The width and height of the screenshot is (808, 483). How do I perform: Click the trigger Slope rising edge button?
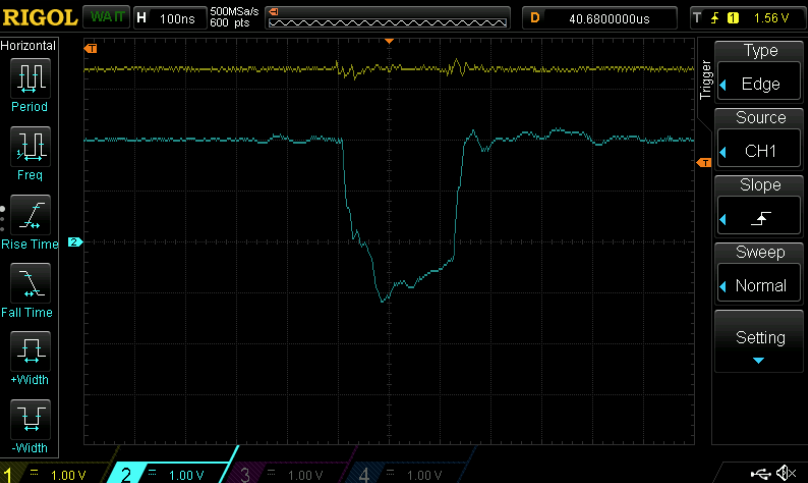coord(759,206)
